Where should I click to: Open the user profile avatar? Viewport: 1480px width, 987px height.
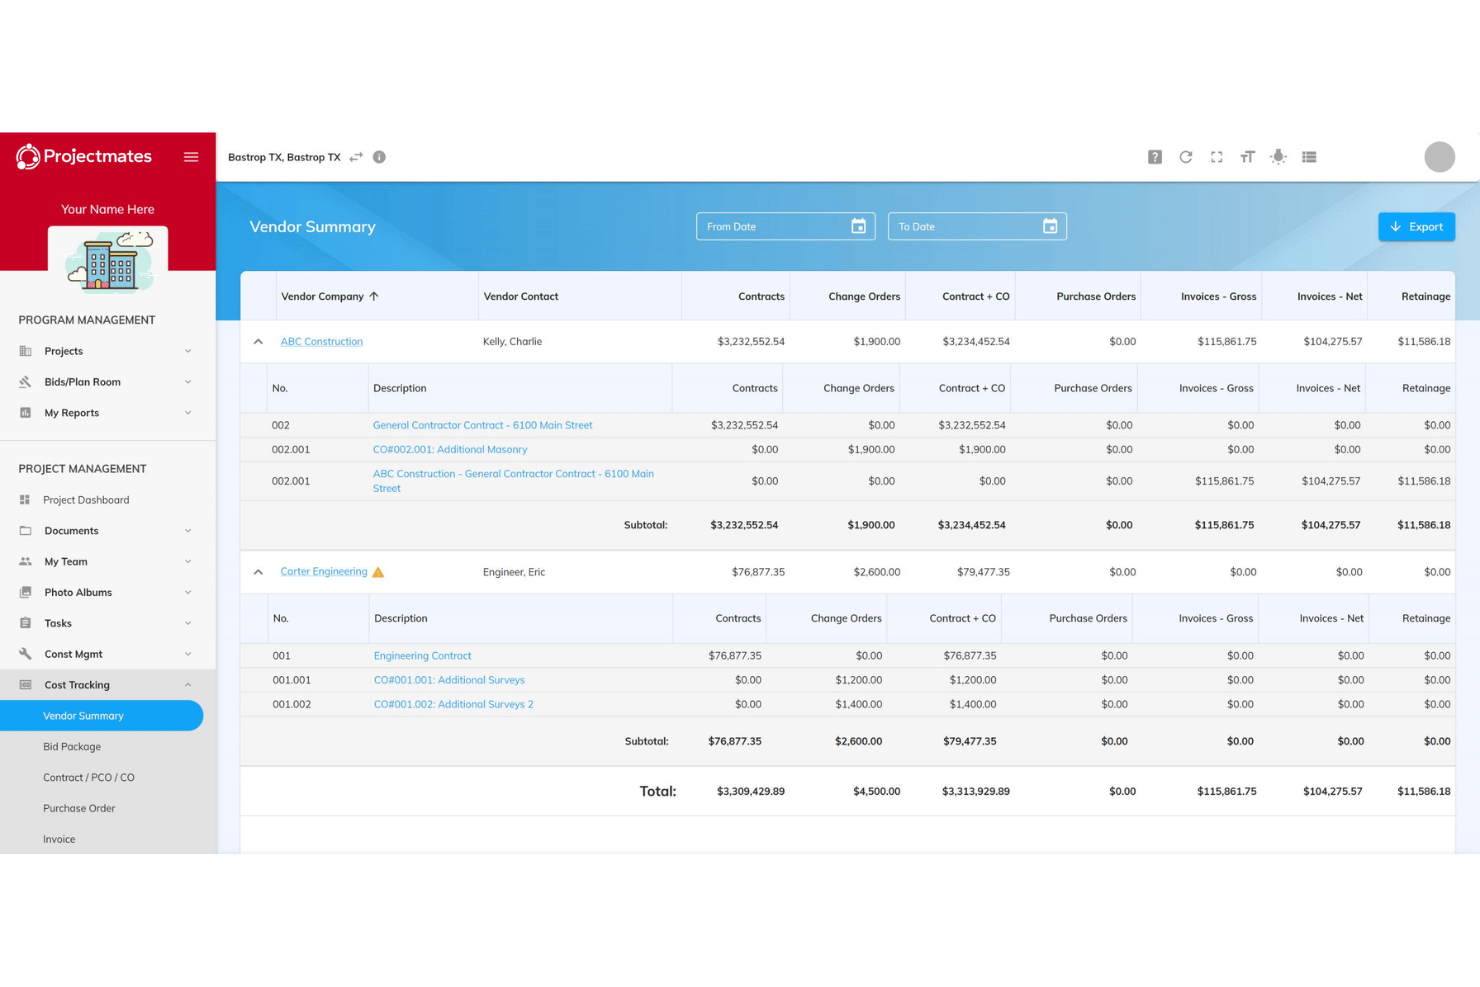click(x=1440, y=157)
